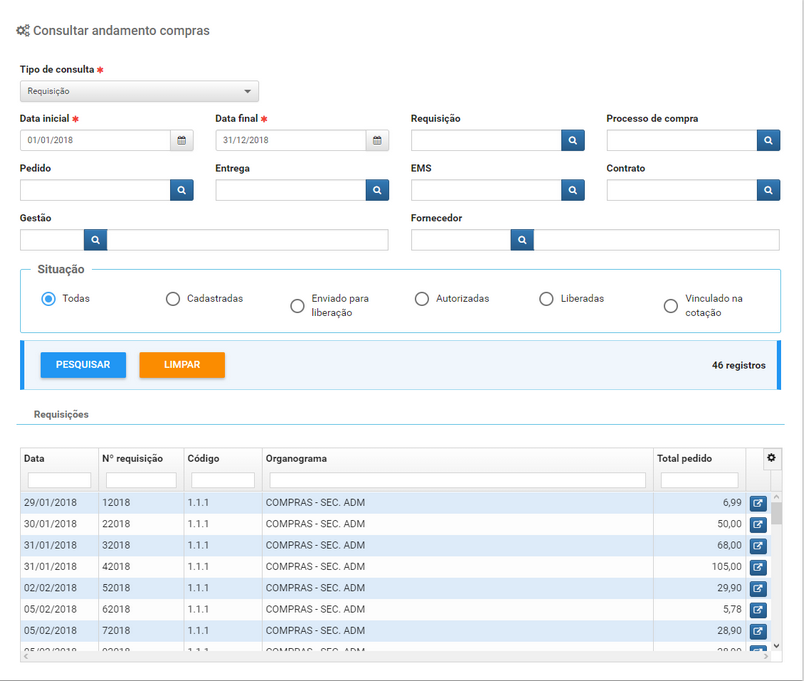Open table column settings gear

[771, 457]
